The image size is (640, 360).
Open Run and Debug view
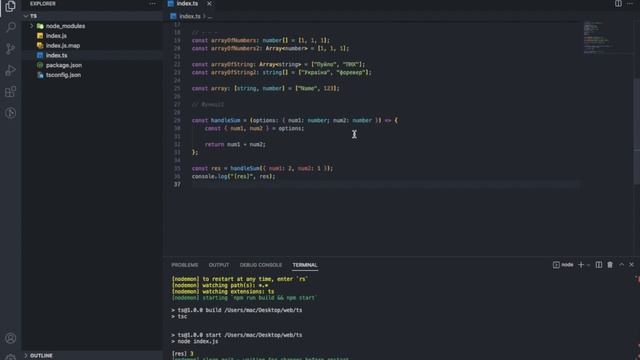[x=11, y=70]
